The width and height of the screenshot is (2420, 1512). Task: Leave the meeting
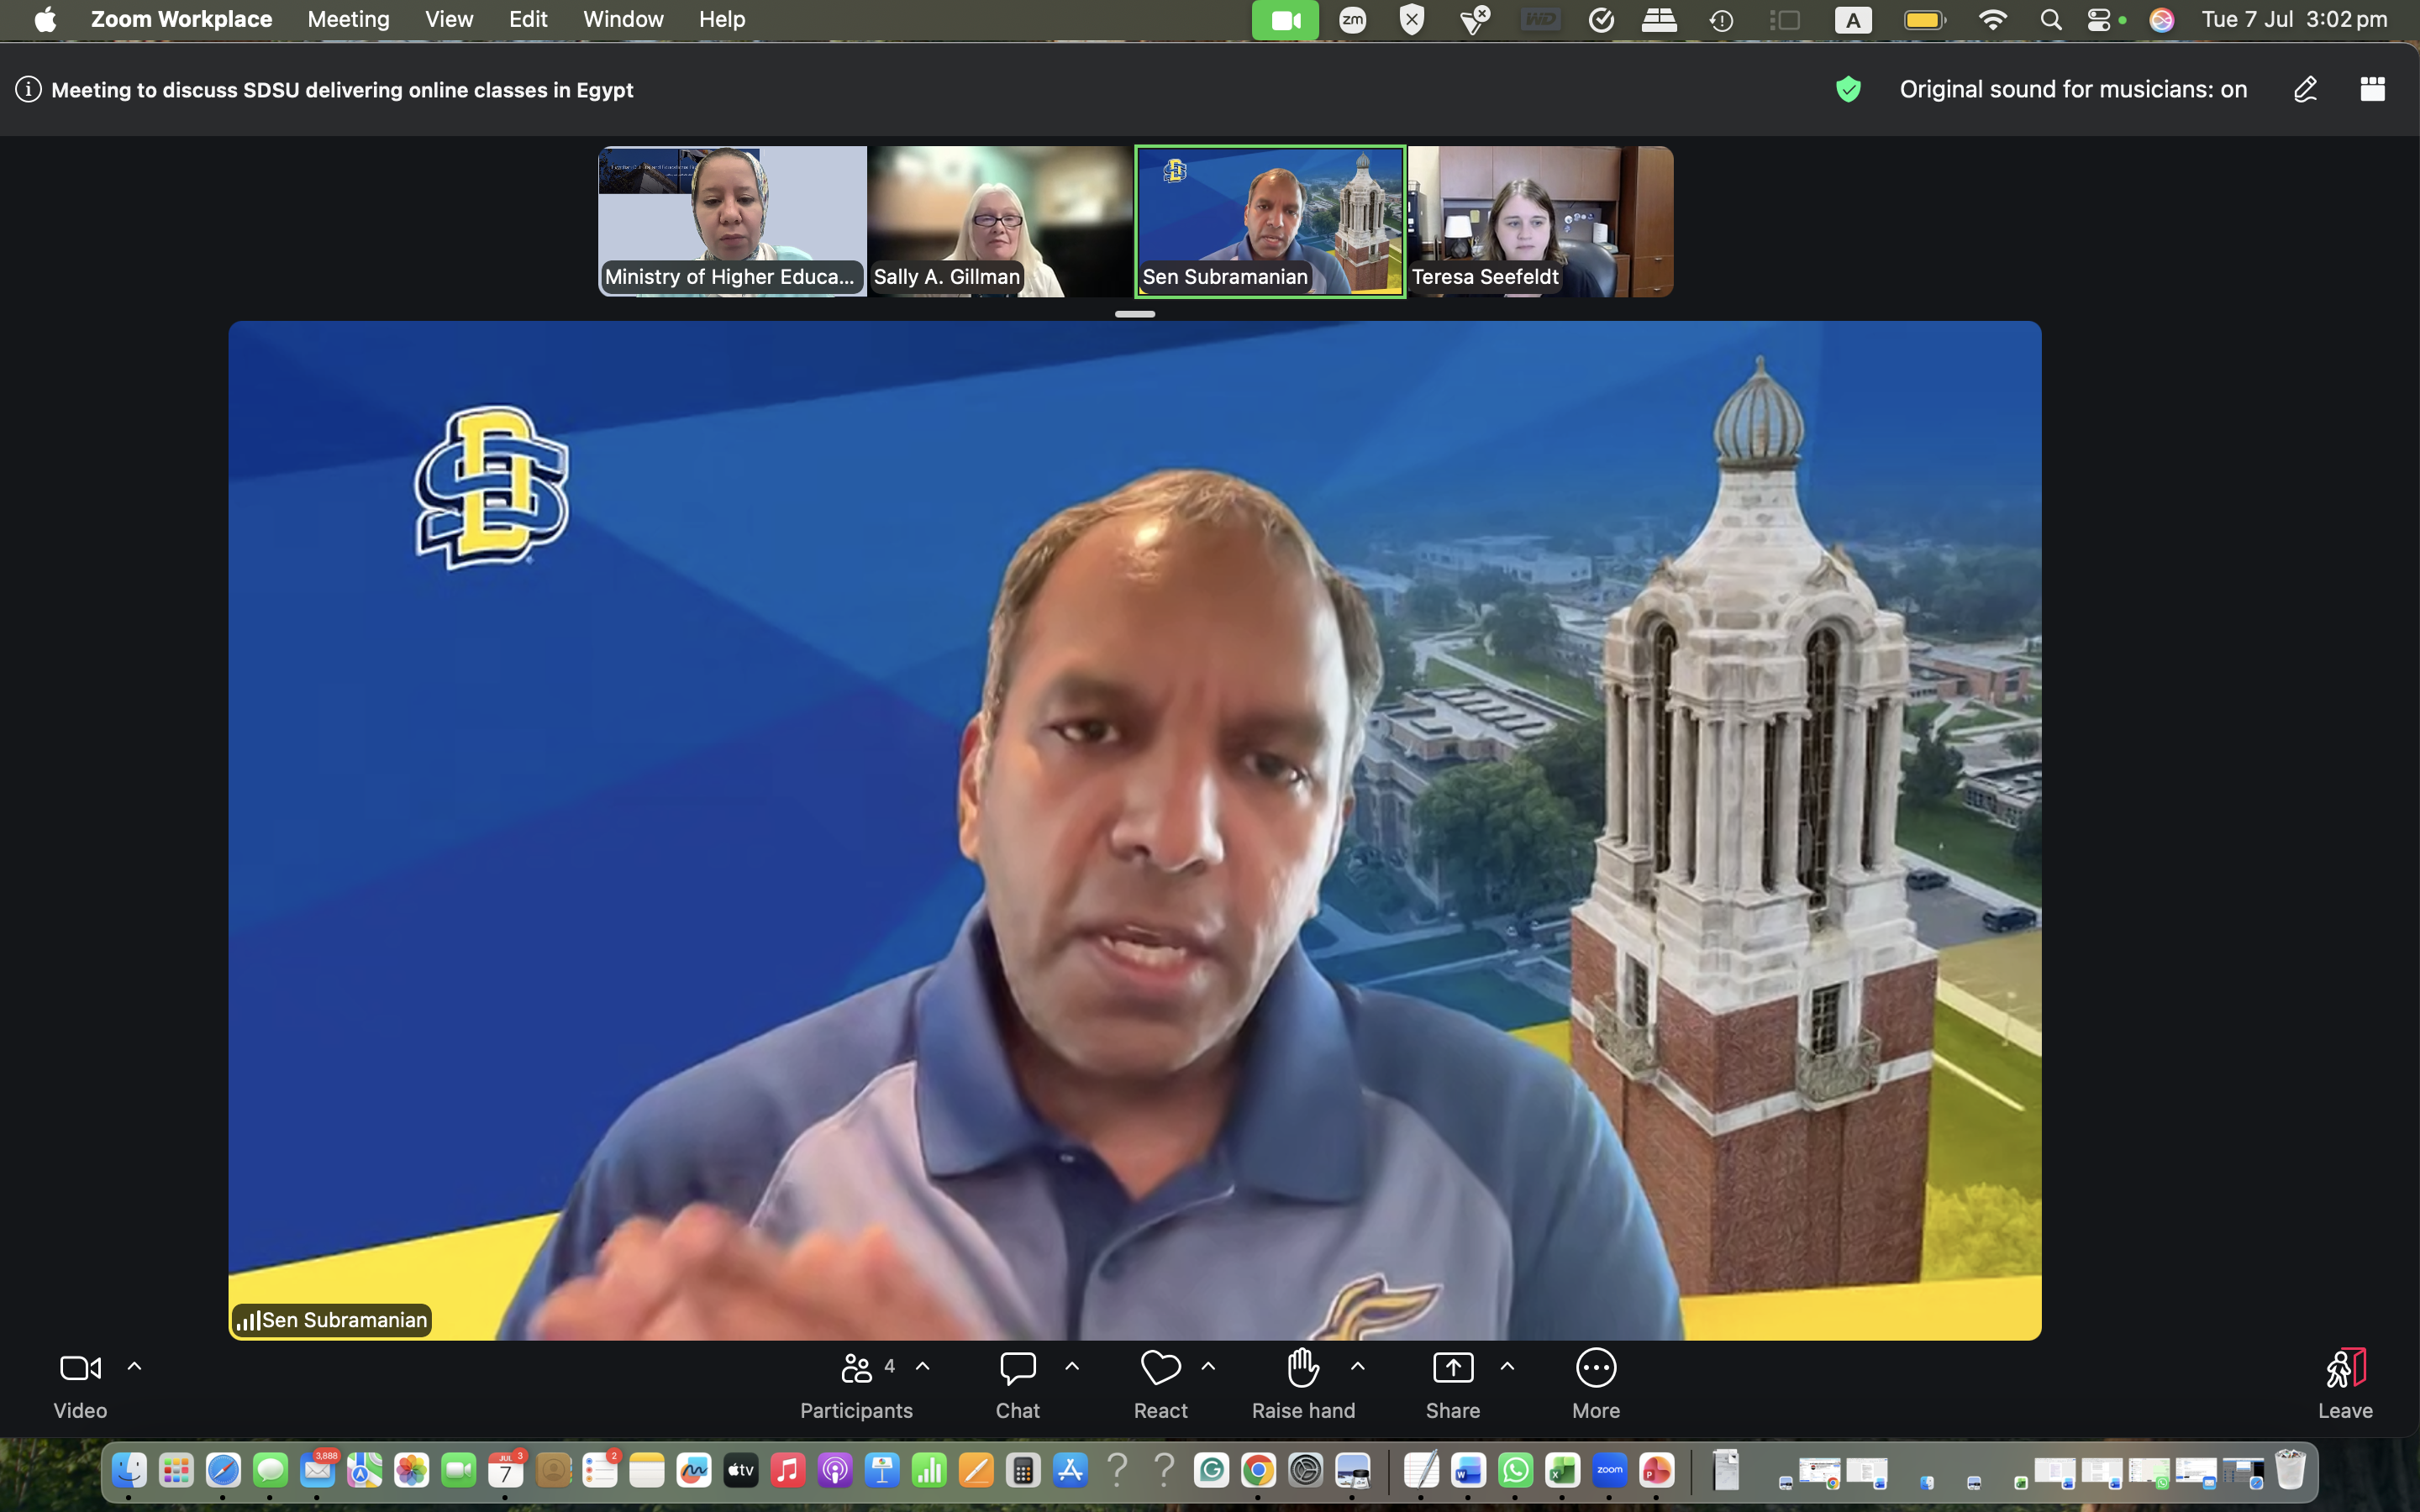[2345, 1384]
